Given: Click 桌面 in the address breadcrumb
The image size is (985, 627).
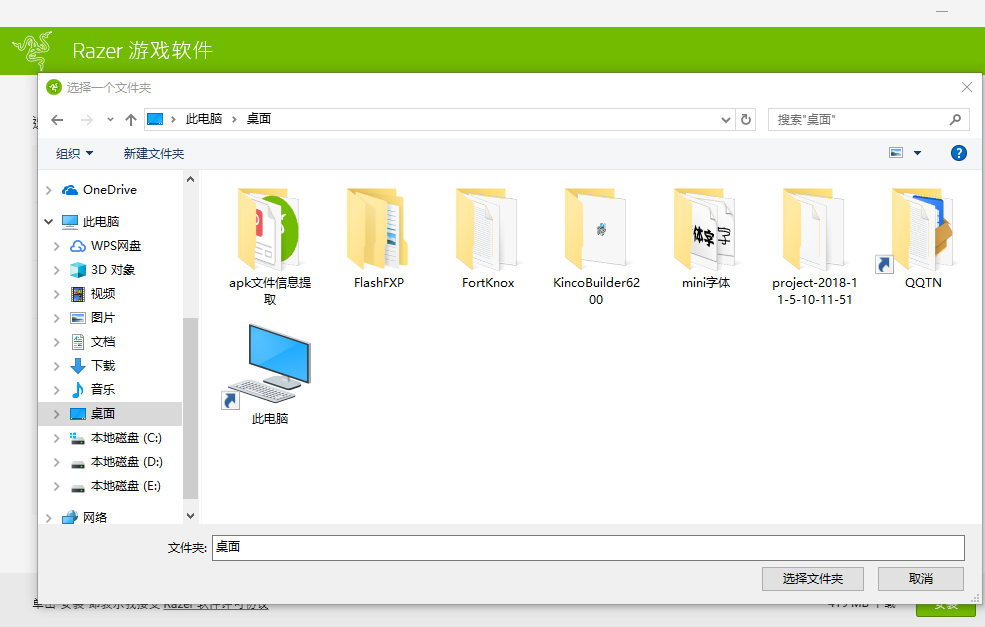Looking at the screenshot, I should coord(258,119).
